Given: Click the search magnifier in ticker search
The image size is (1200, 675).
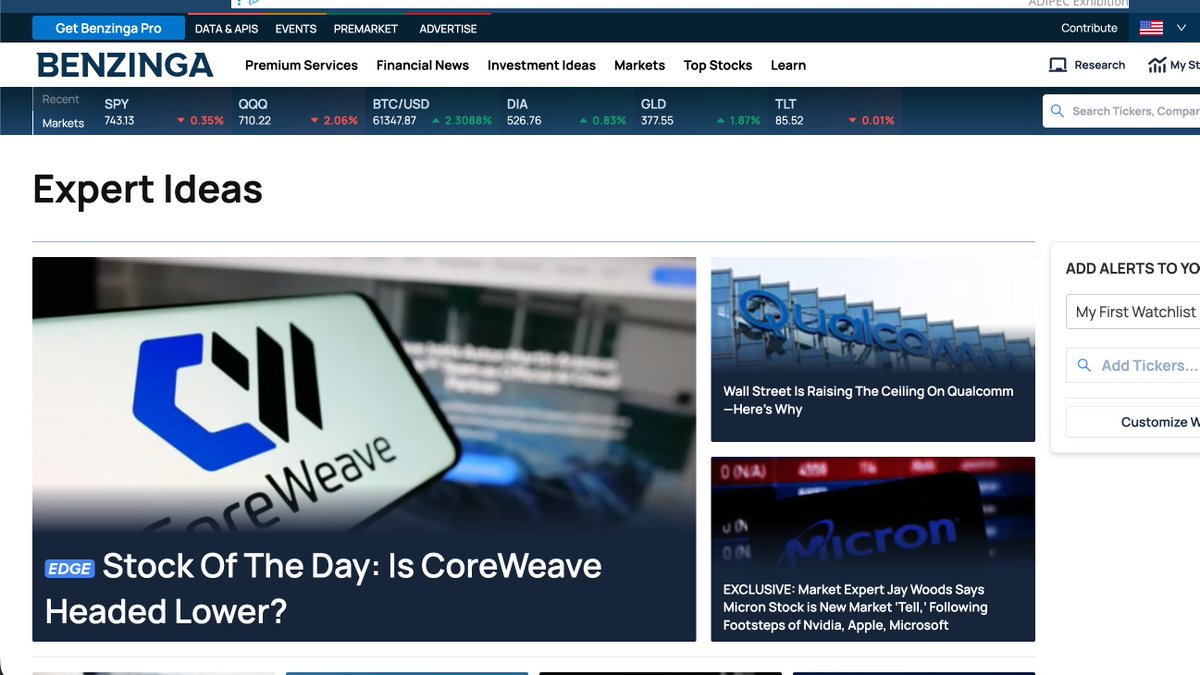Looking at the screenshot, I should point(1057,111).
